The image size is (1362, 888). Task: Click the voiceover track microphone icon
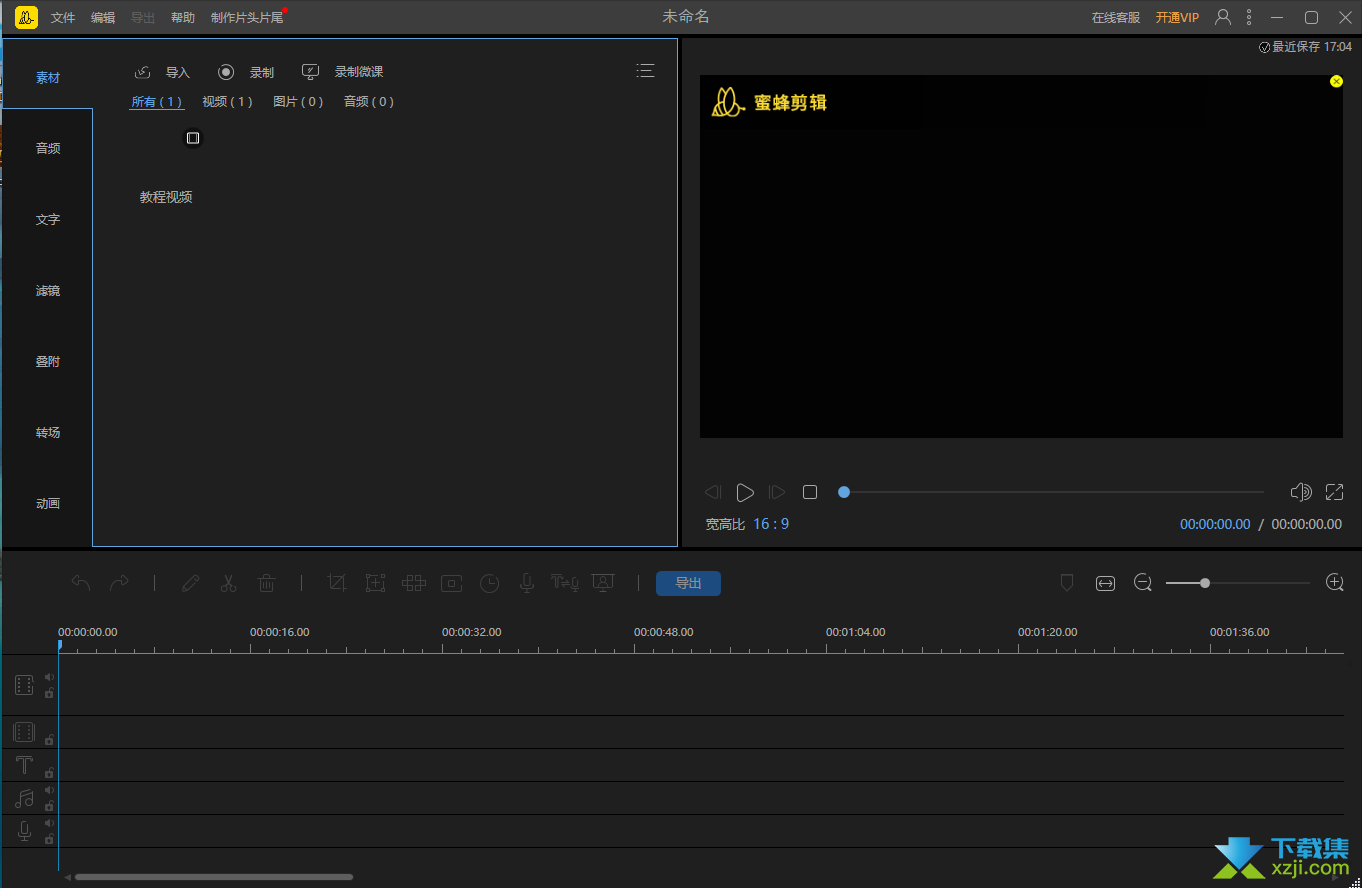pyautogui.click(x=24, y=831)
